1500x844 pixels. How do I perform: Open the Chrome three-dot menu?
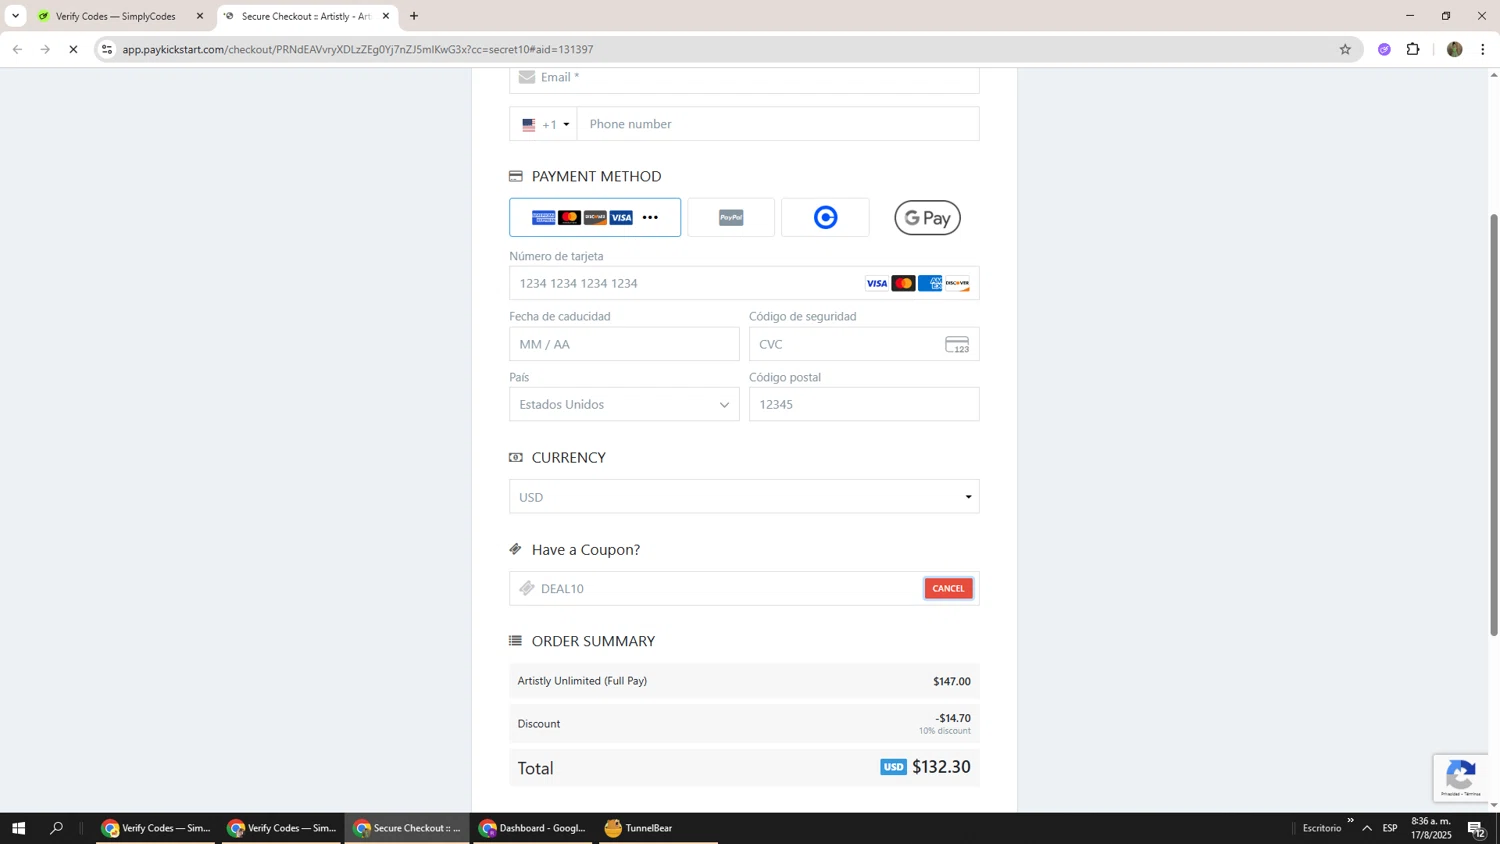click(1483, 49)
